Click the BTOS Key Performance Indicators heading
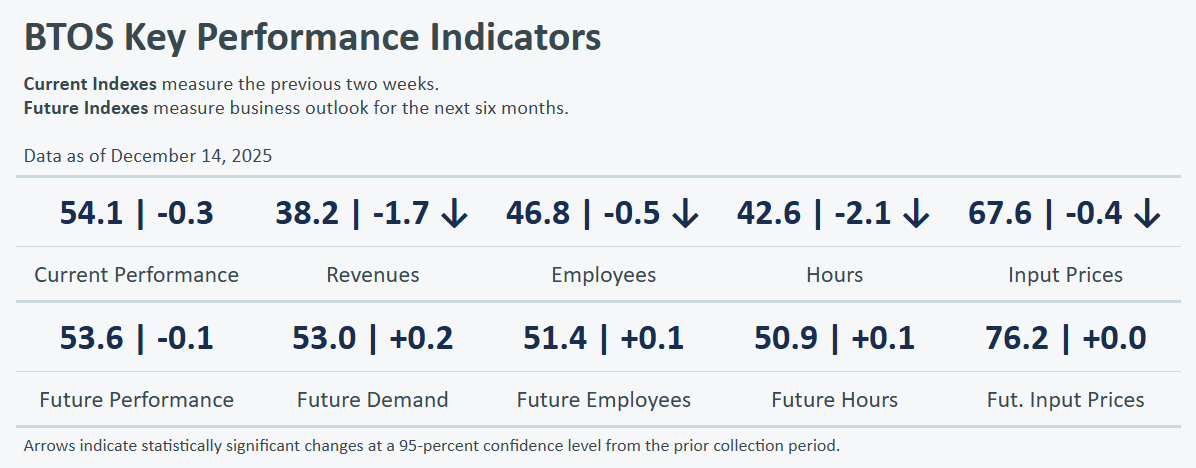This screenshot has width=1196, height=468. point(312,38)
